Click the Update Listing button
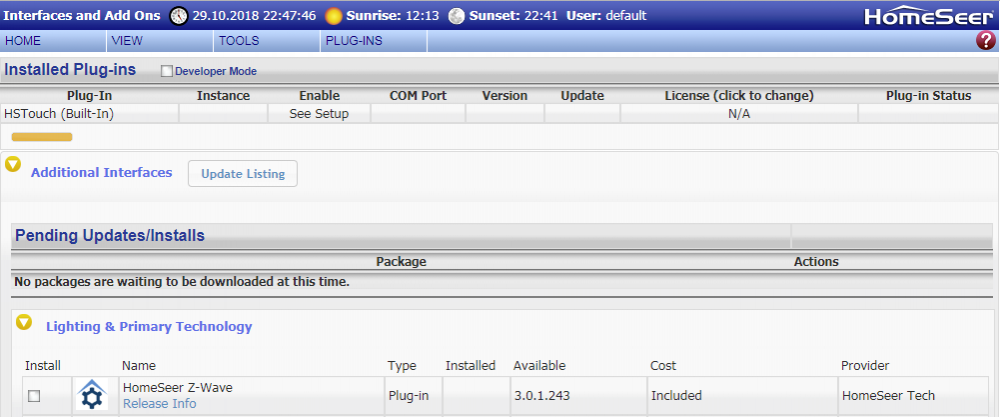1000x417 pixels. [243, 173]
